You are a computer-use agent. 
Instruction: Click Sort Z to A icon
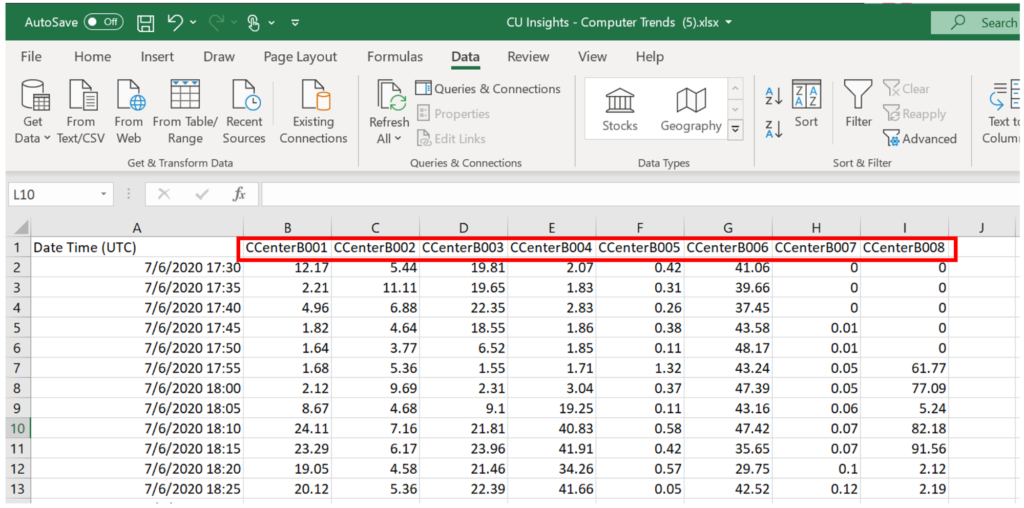773,129
